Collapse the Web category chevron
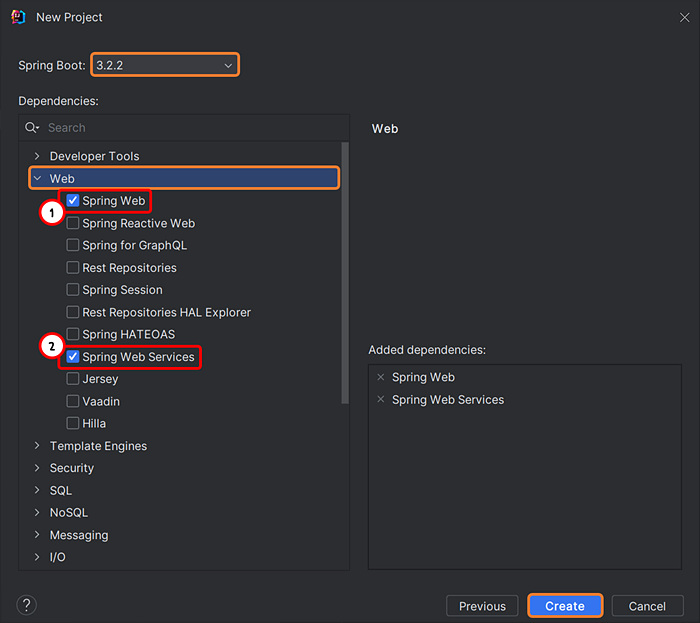The image size is (700, 623). coord(37,179)
